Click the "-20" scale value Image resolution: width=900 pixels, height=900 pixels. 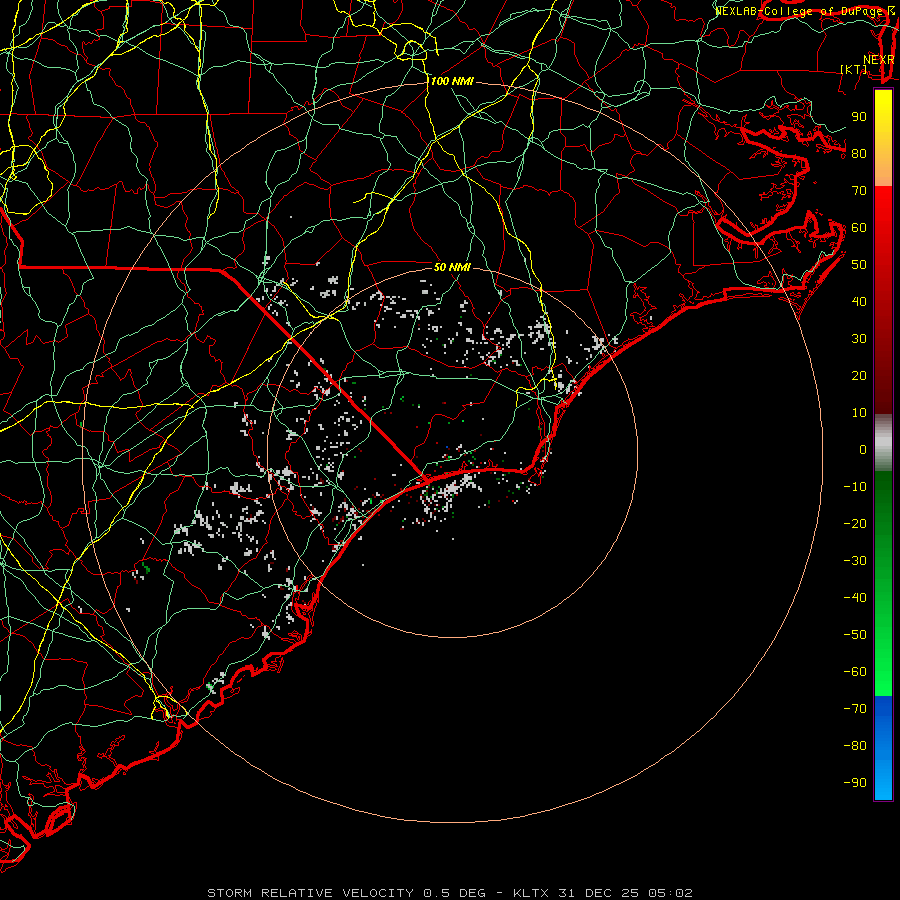855,524
